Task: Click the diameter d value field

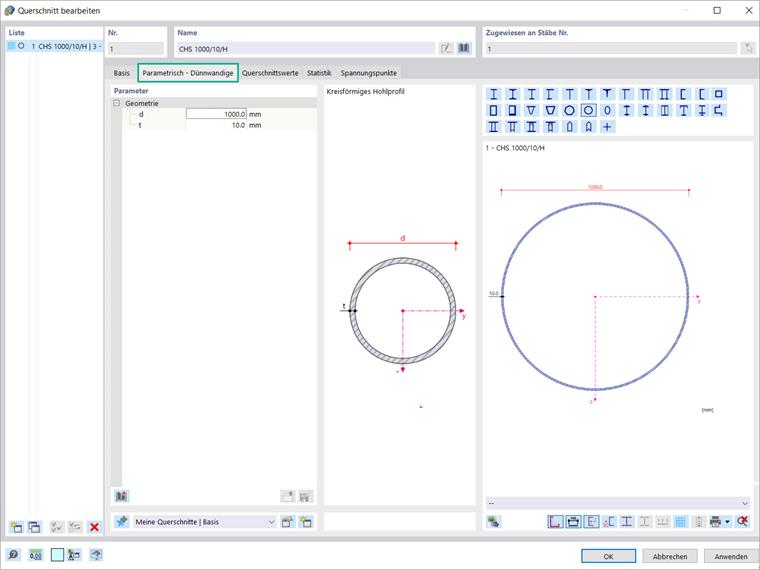Action: click(x=216, y=114)
